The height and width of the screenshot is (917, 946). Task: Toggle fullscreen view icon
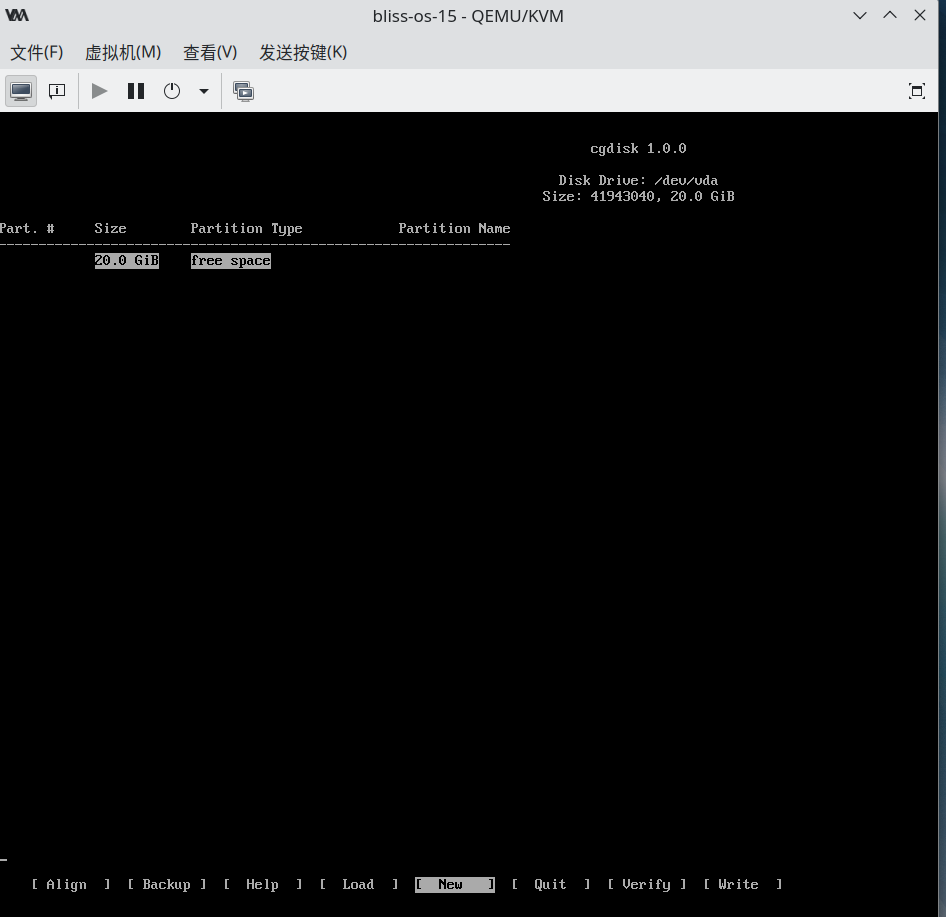point(916,91)
